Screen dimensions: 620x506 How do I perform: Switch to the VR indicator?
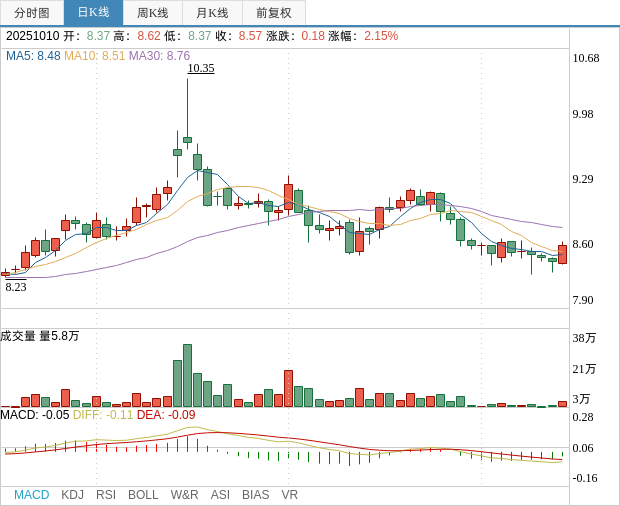[x=289, y=495]
